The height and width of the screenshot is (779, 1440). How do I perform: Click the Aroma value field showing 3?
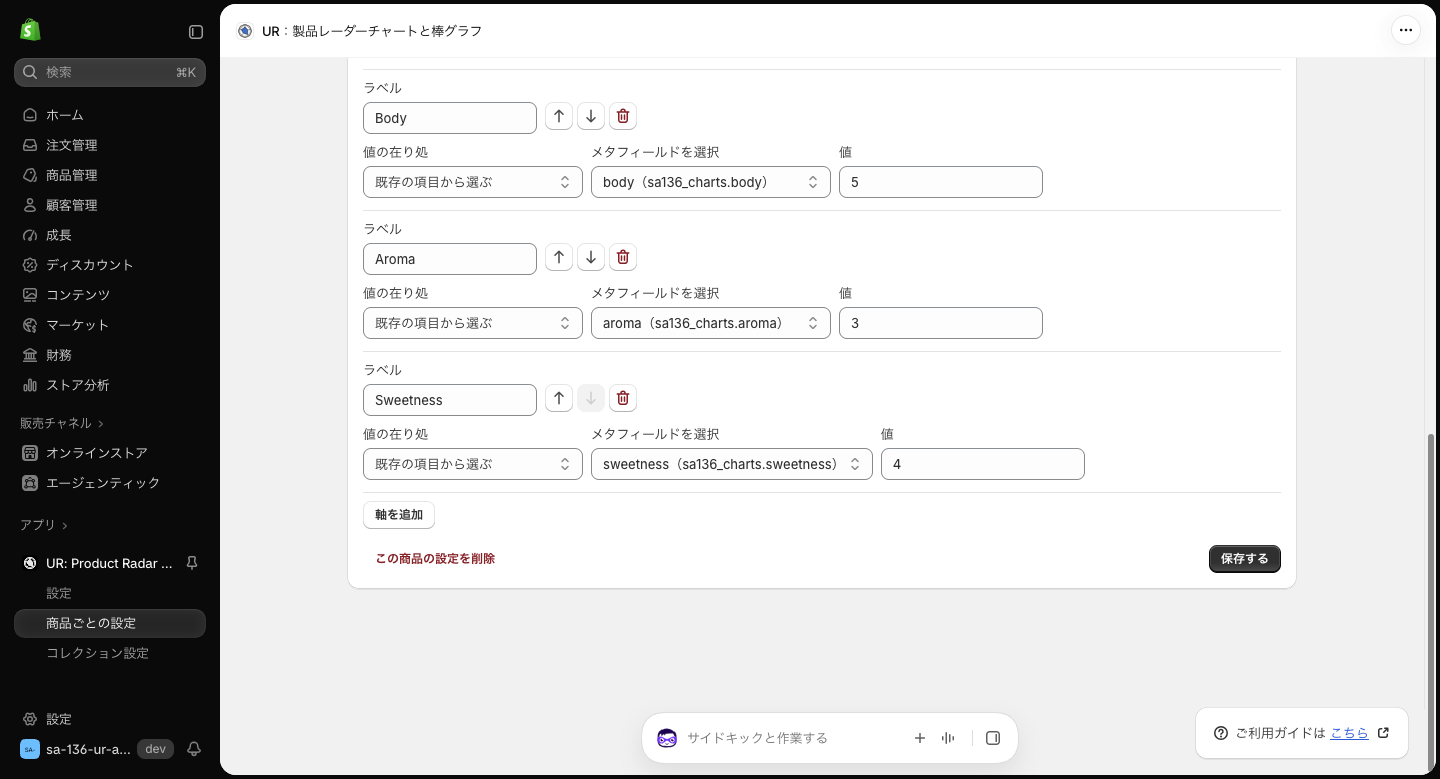[941, 323]
